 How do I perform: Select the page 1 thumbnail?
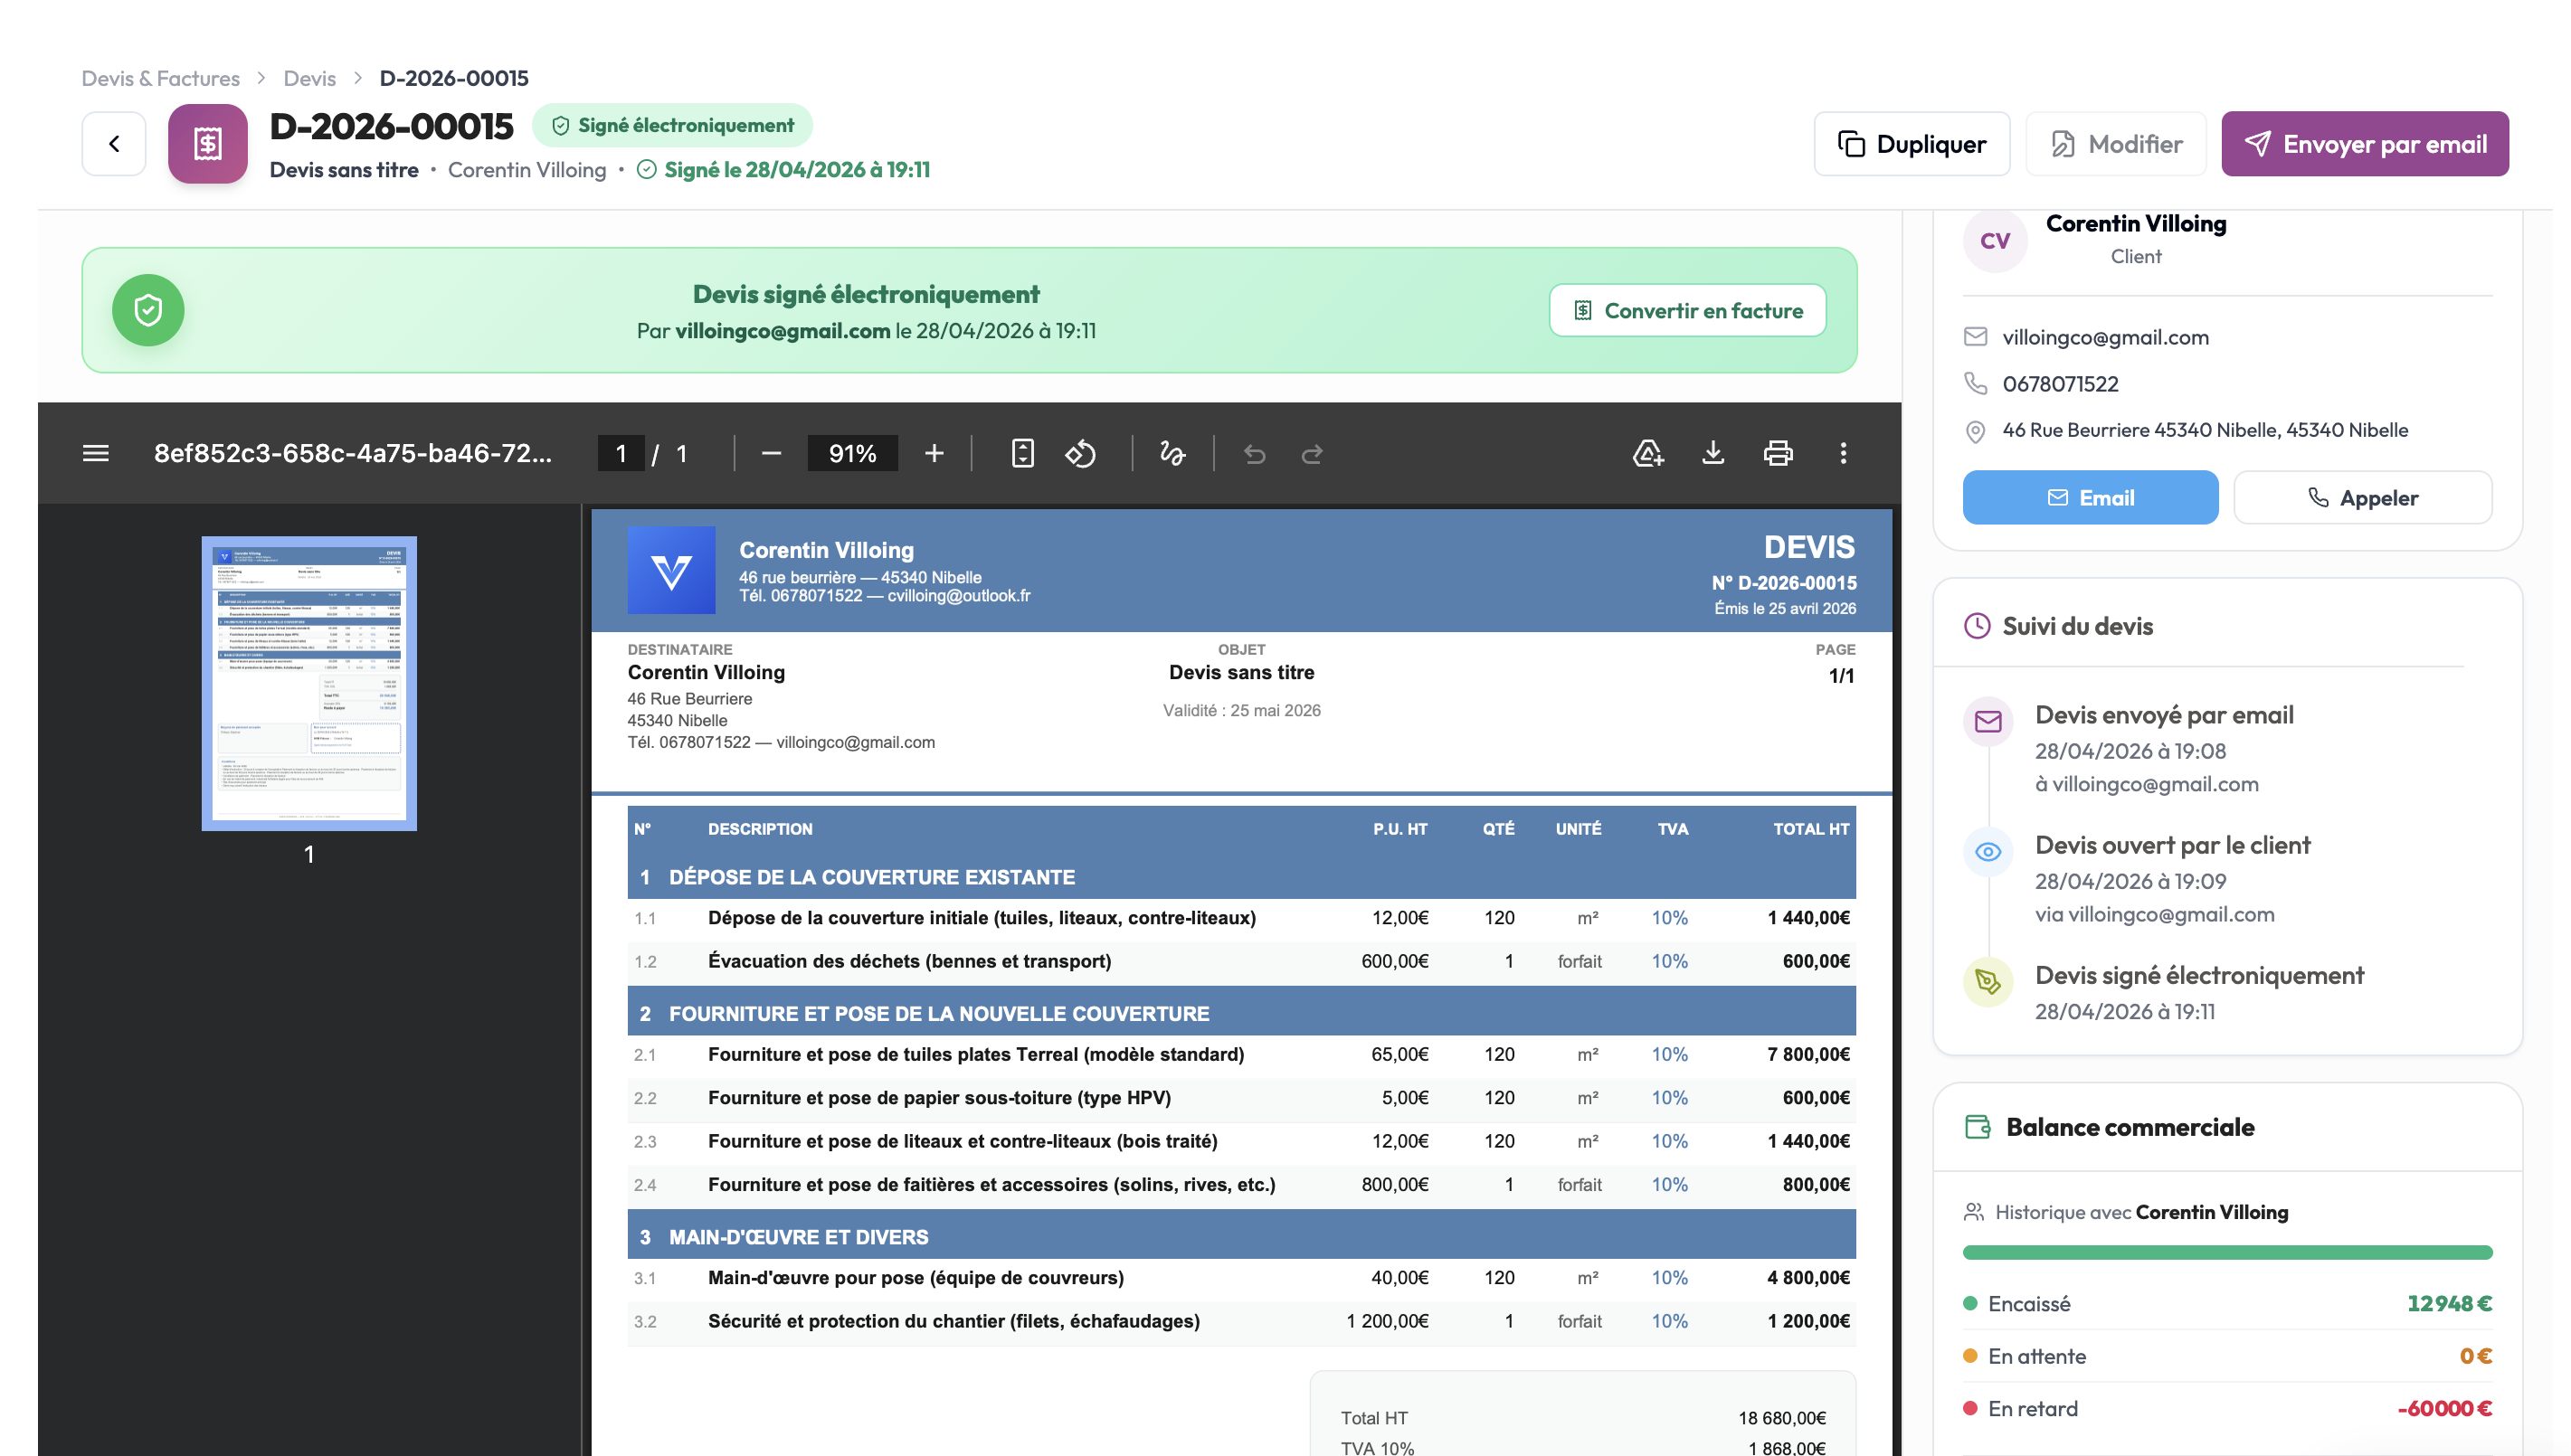(x=309, y=684)
